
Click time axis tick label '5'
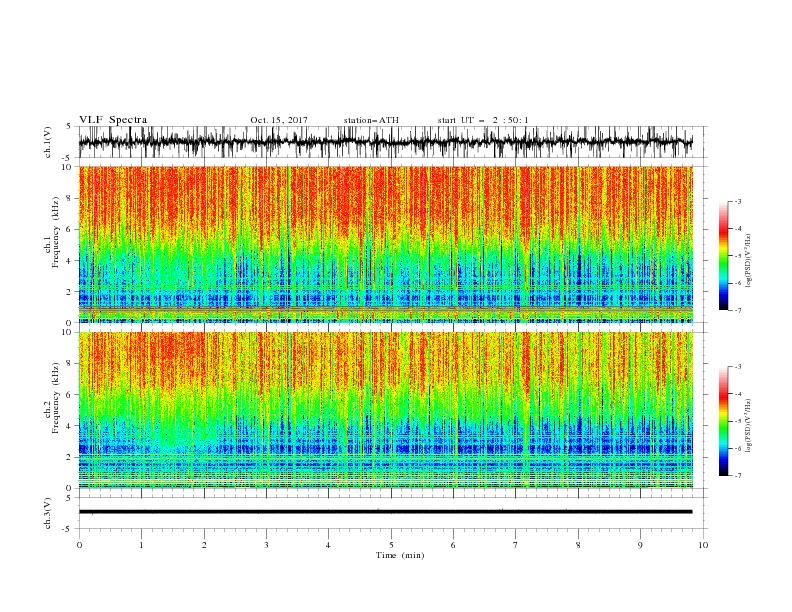coord(391,545)
